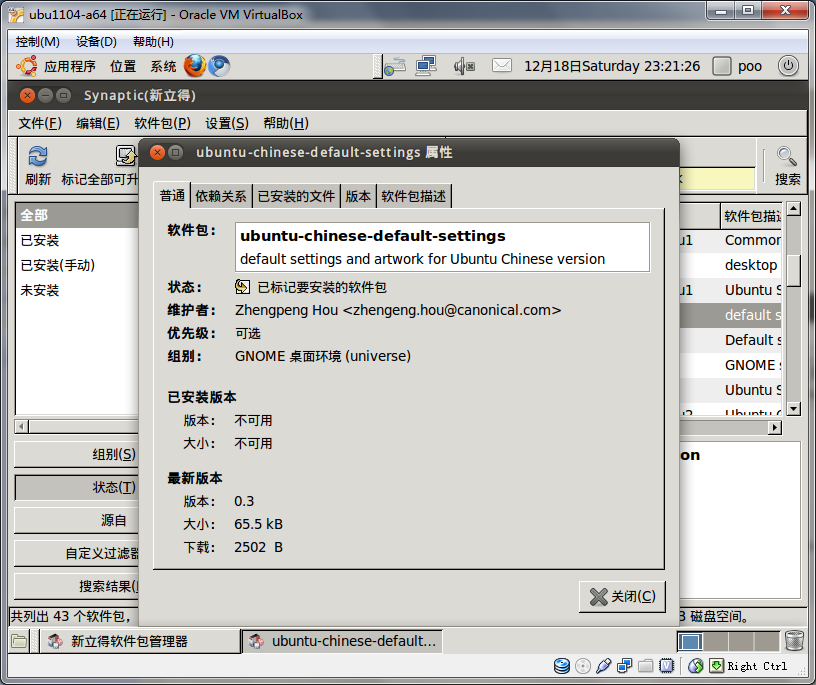Image resolution: width=816 pixels, height=685 pixels.
Task: Click the 自定义过滤器 button
Action: coord(76,553)
